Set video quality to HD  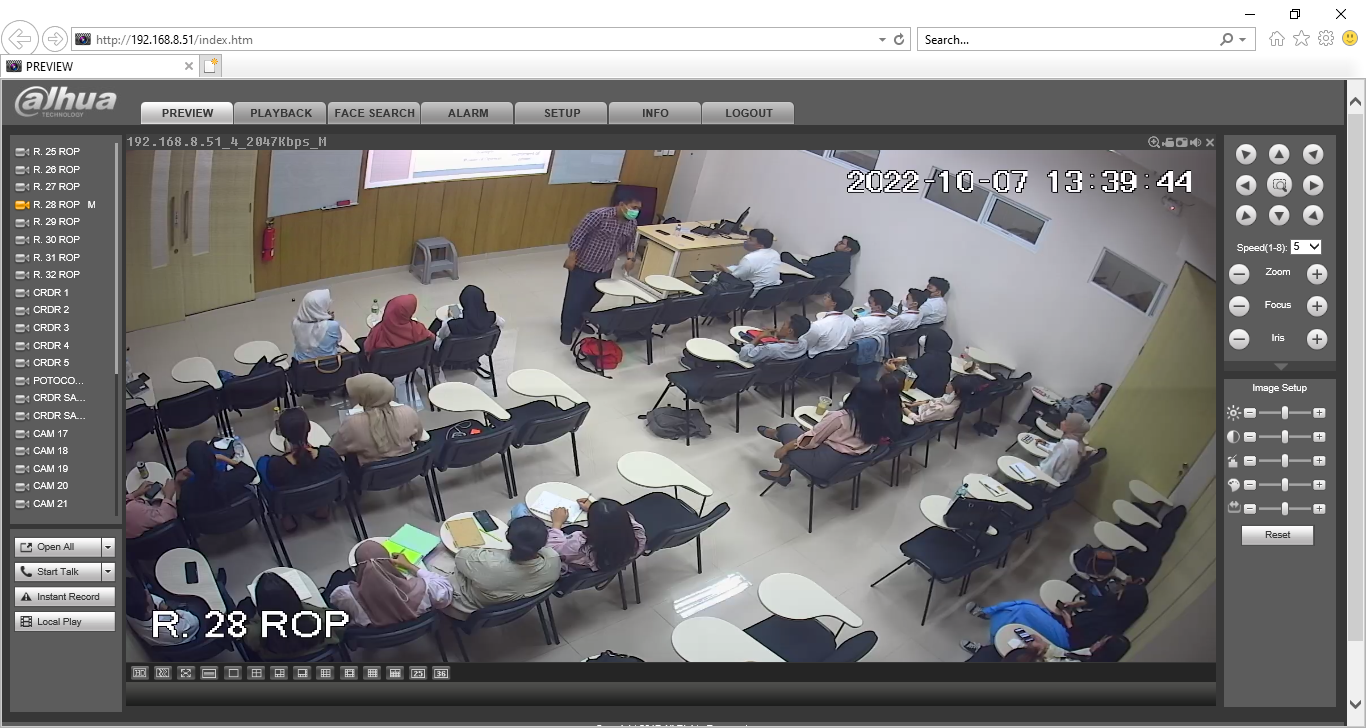(x=140, y=673)
